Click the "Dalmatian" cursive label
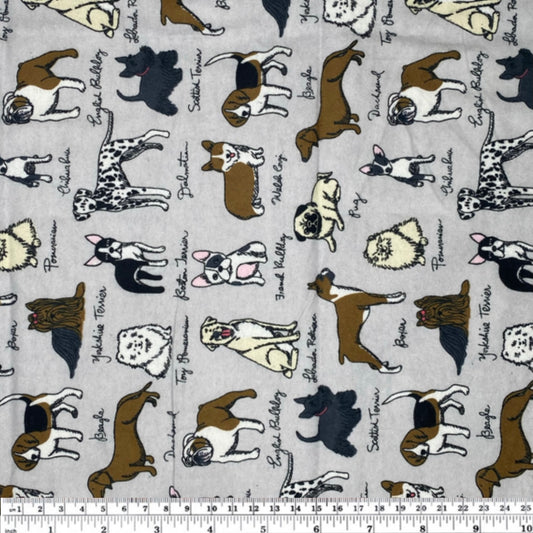This screenshot has height=533, width=533. pyautogui.click(x=185, y=170)
